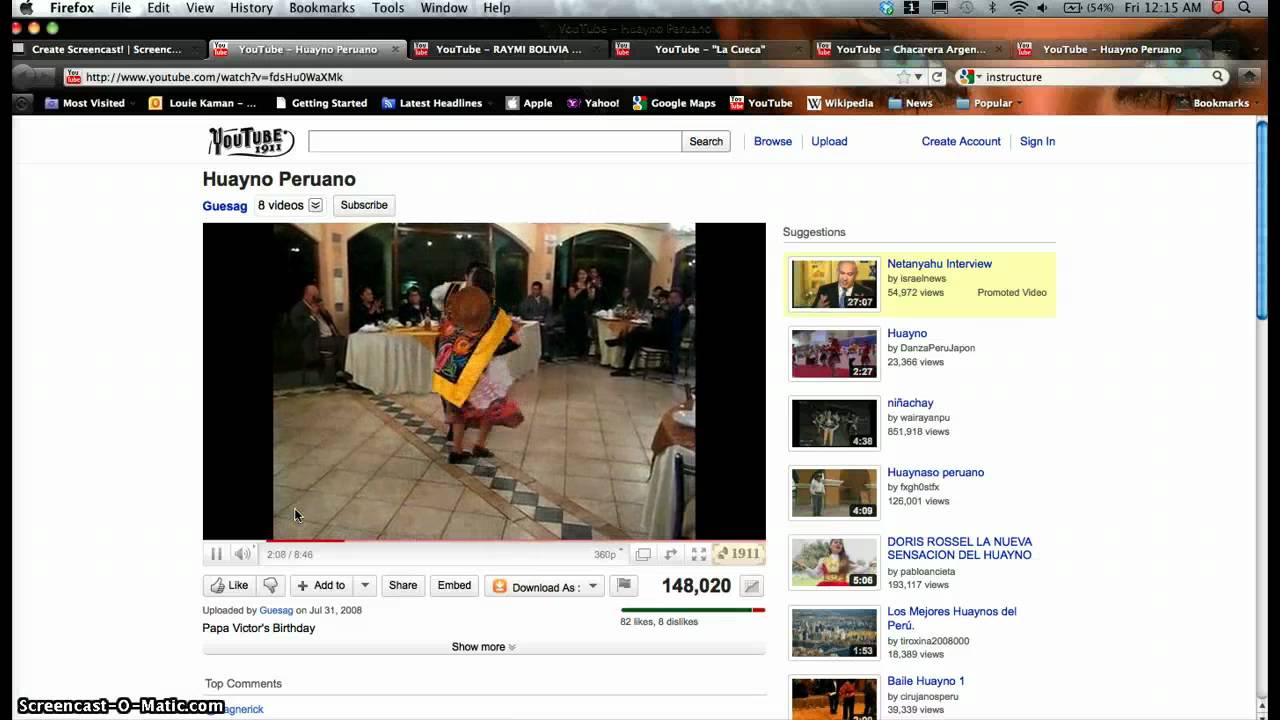Click the search magnifier icon

click(x=1218, y=77)
